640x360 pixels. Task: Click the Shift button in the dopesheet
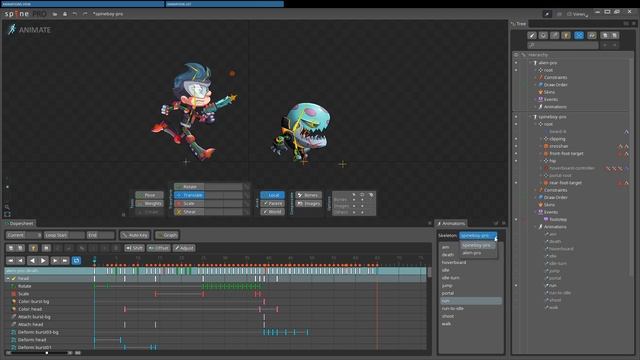(134, 248)
